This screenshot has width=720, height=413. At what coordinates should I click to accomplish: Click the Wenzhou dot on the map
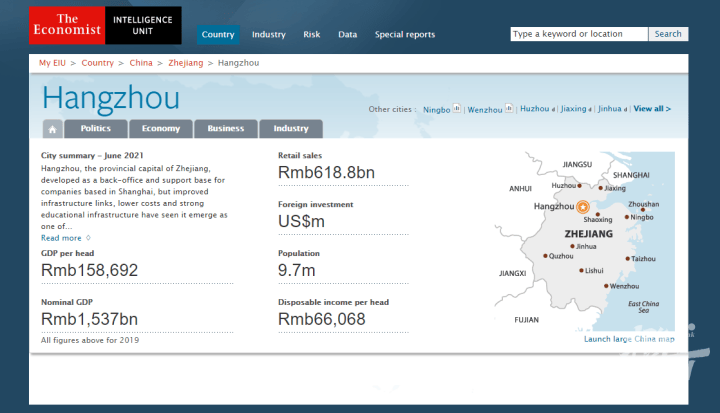click(x=601, y=286)
